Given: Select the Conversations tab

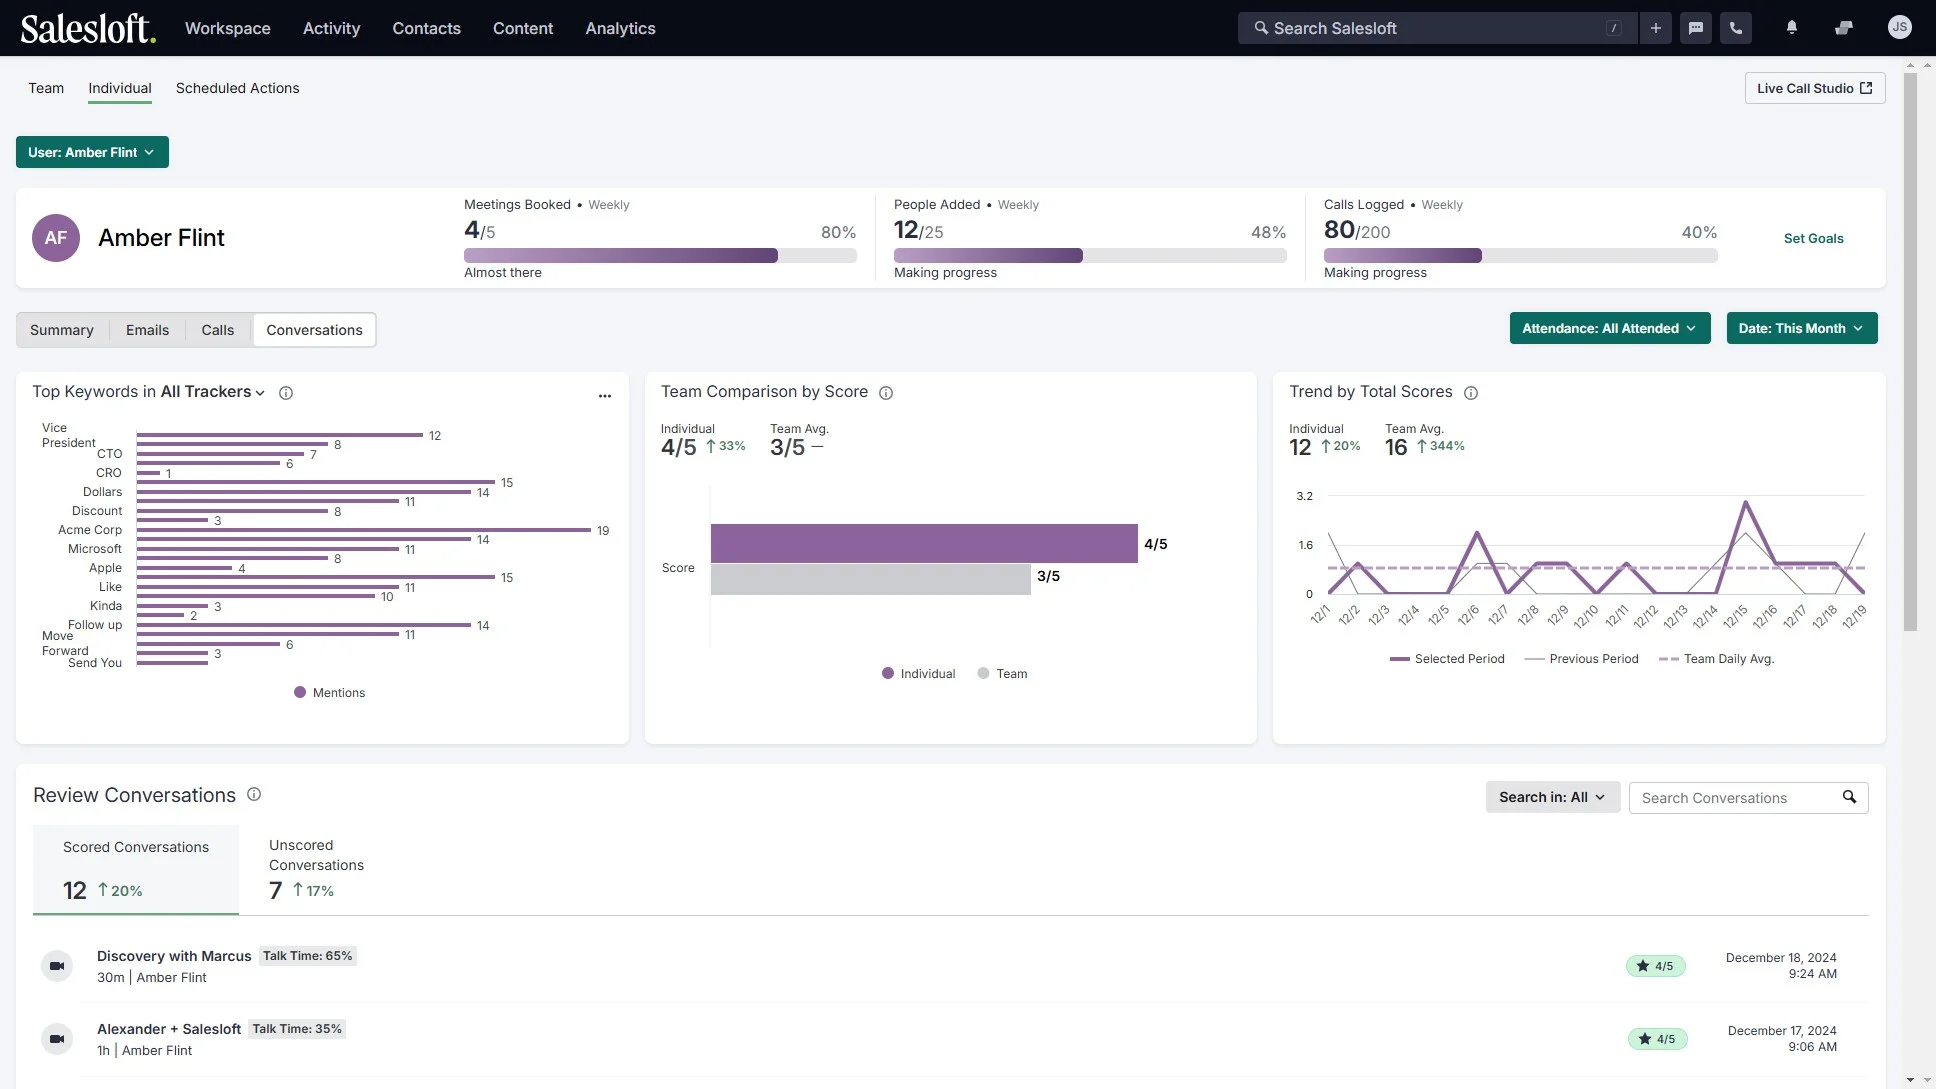Looking at the screenshot, I should pyautogui.click(x=315, y=330).
